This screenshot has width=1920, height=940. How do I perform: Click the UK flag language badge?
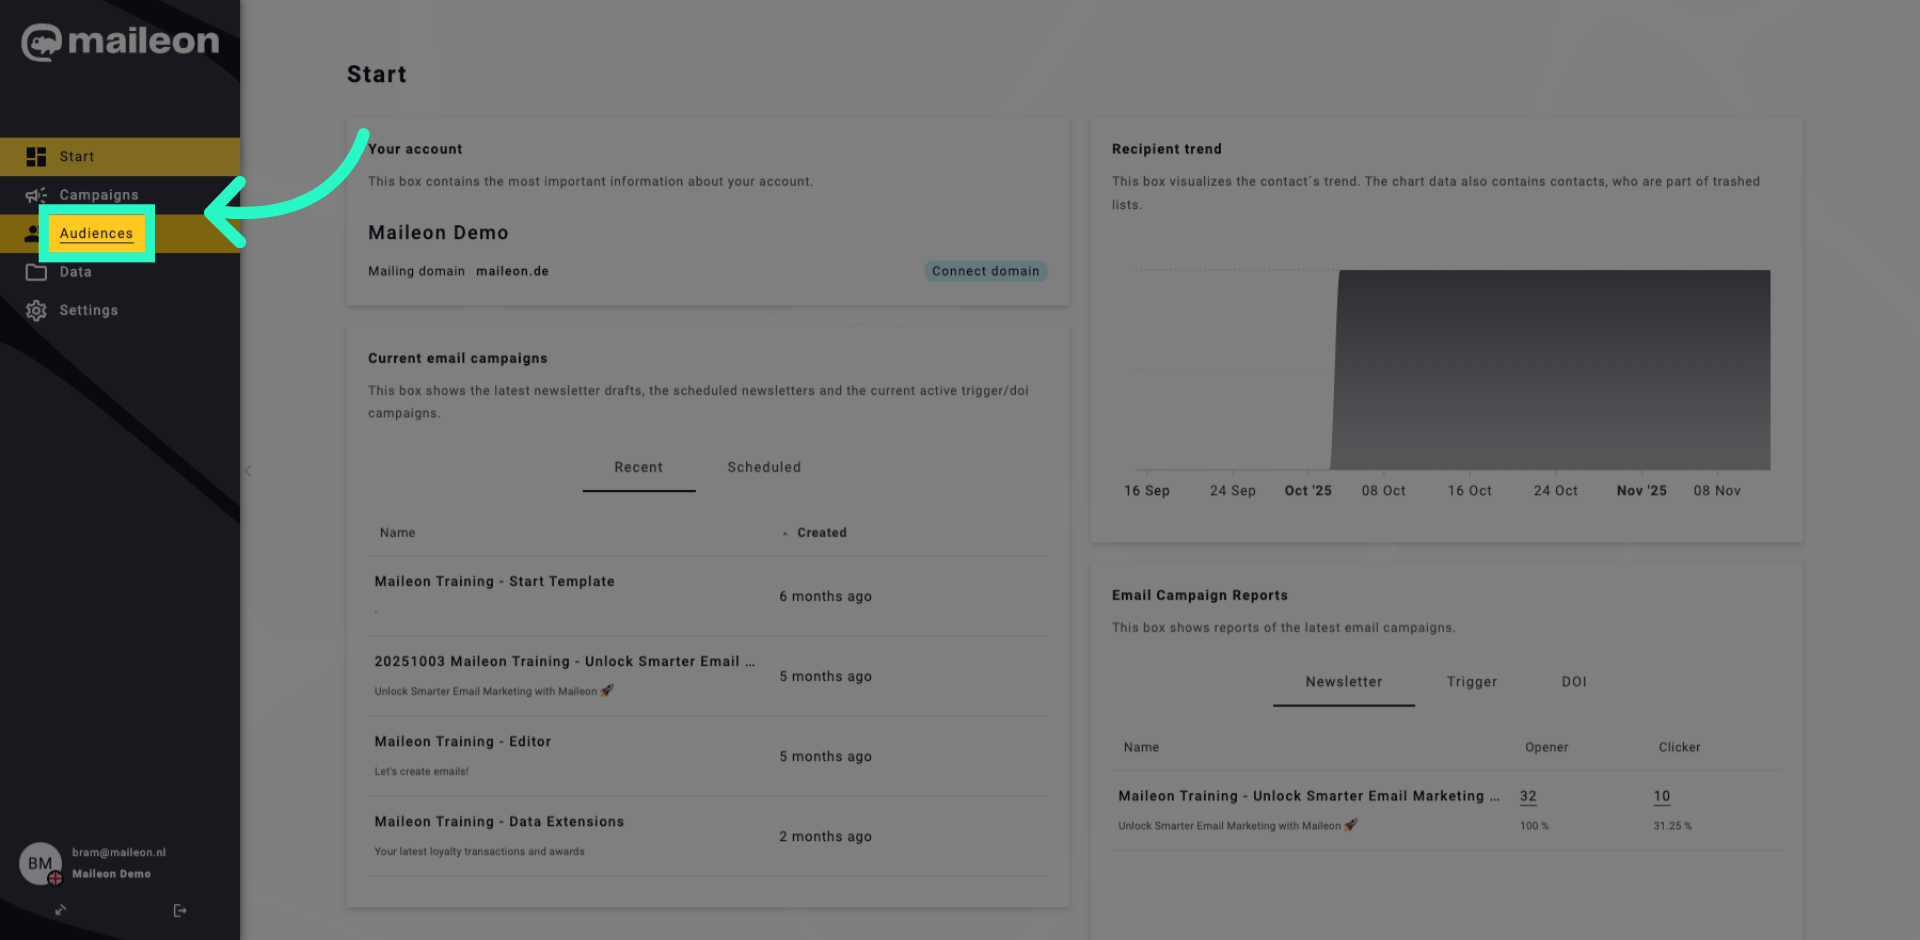point(55,878)
